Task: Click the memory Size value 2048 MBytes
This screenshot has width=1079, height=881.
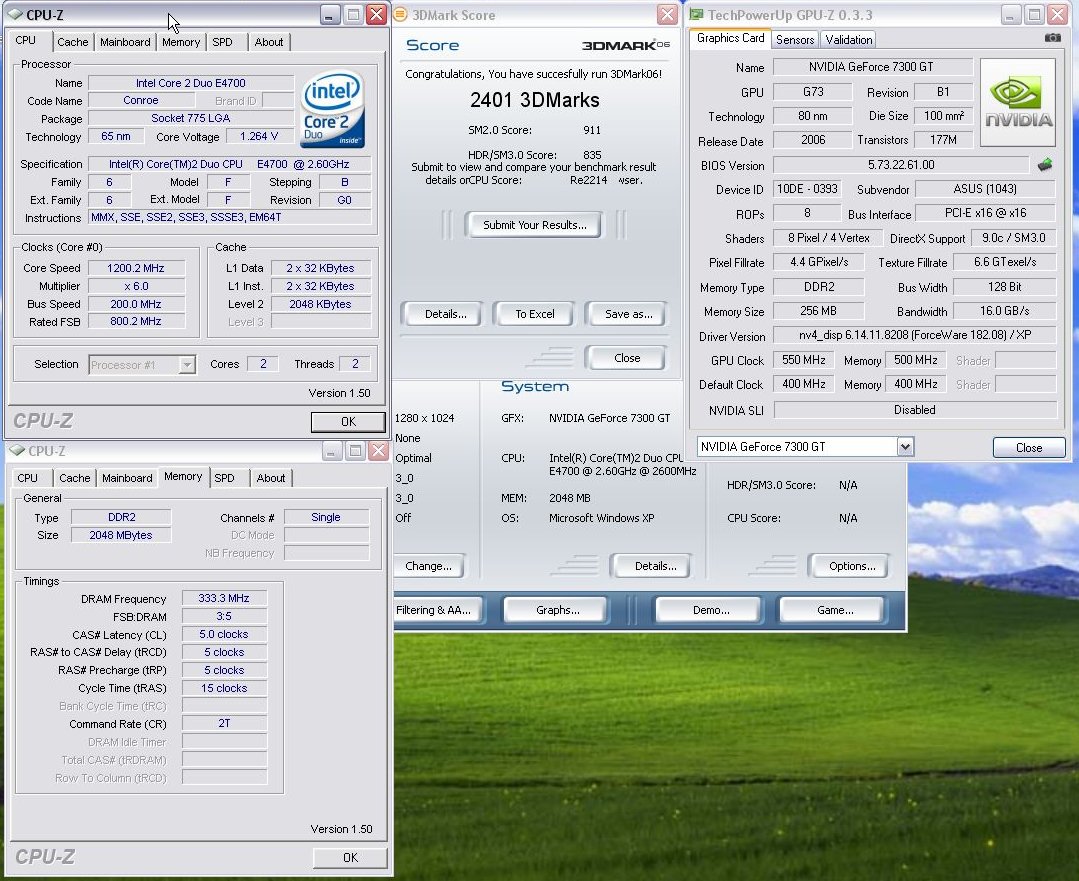Action: point(120,535)
